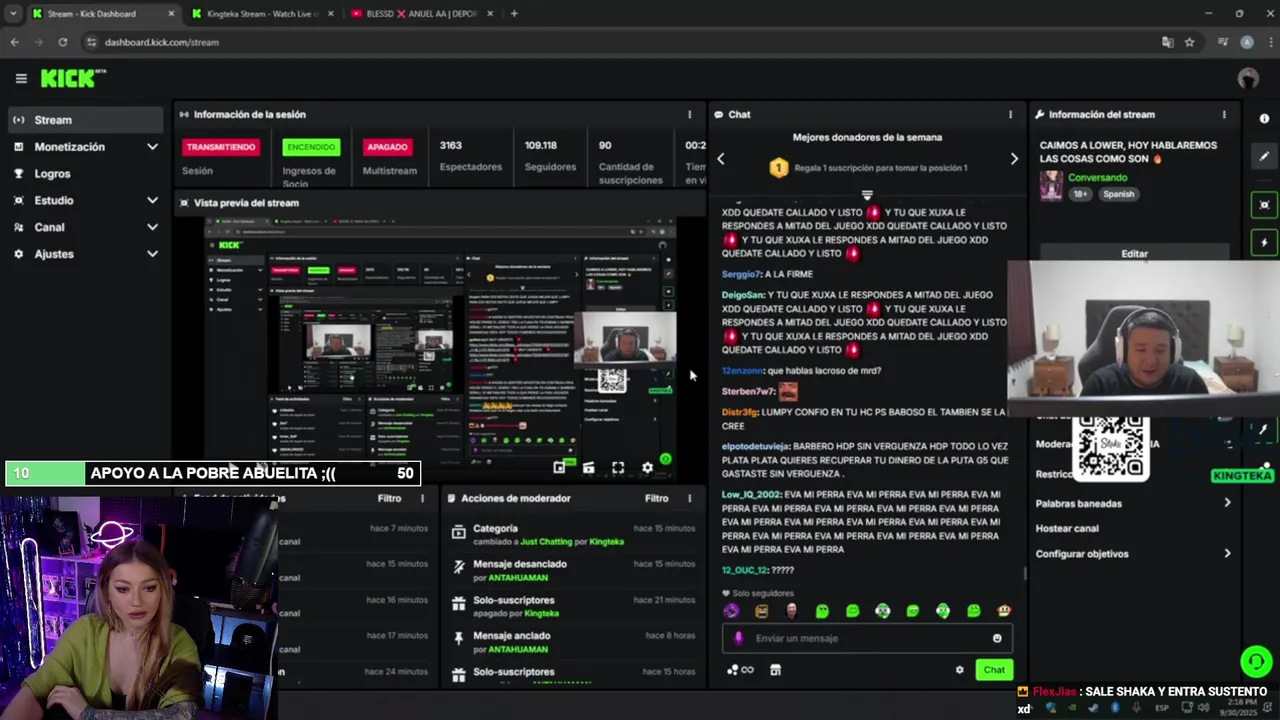
Task: Click the lightning bolt icon in right toolbar
Action: 1264,243
